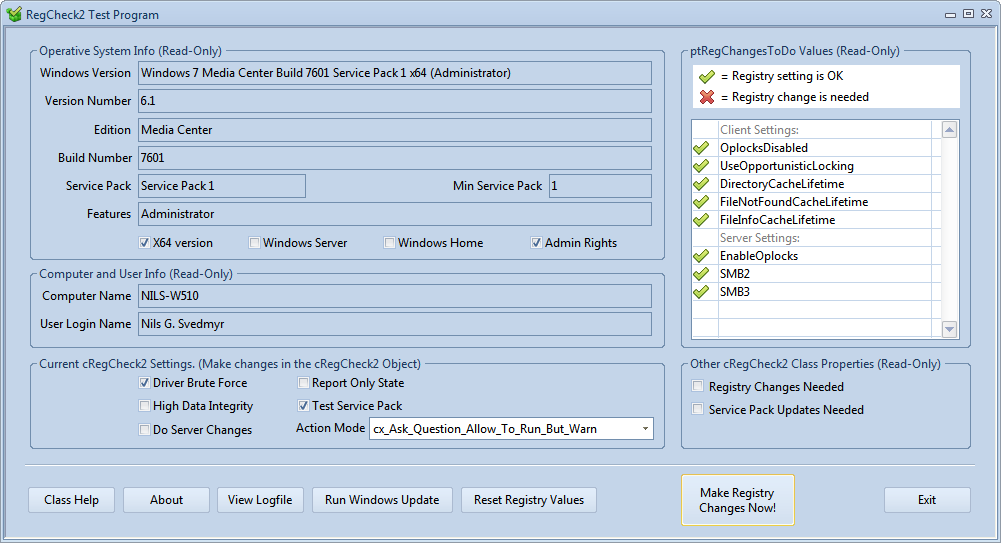
Task: Select the EnableOplocks row text
Action: click(759, 255)
